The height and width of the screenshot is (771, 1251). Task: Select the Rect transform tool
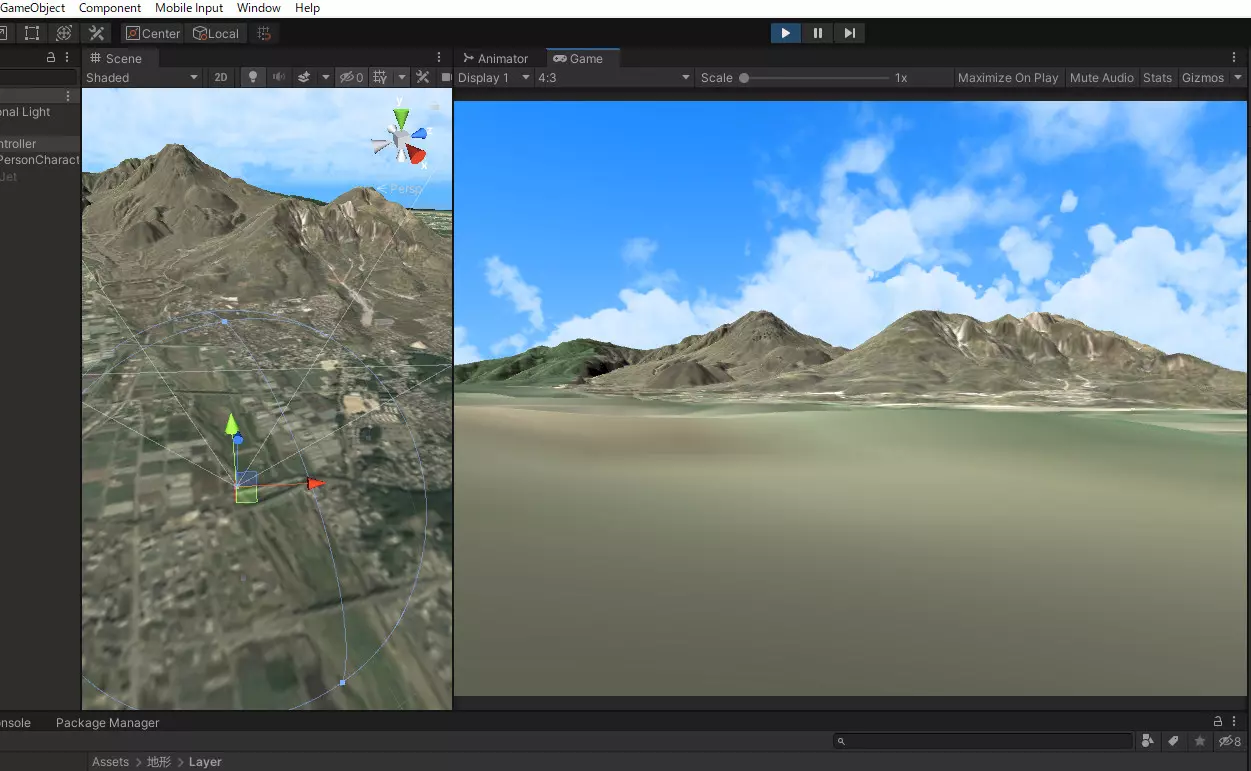(32, 33)
